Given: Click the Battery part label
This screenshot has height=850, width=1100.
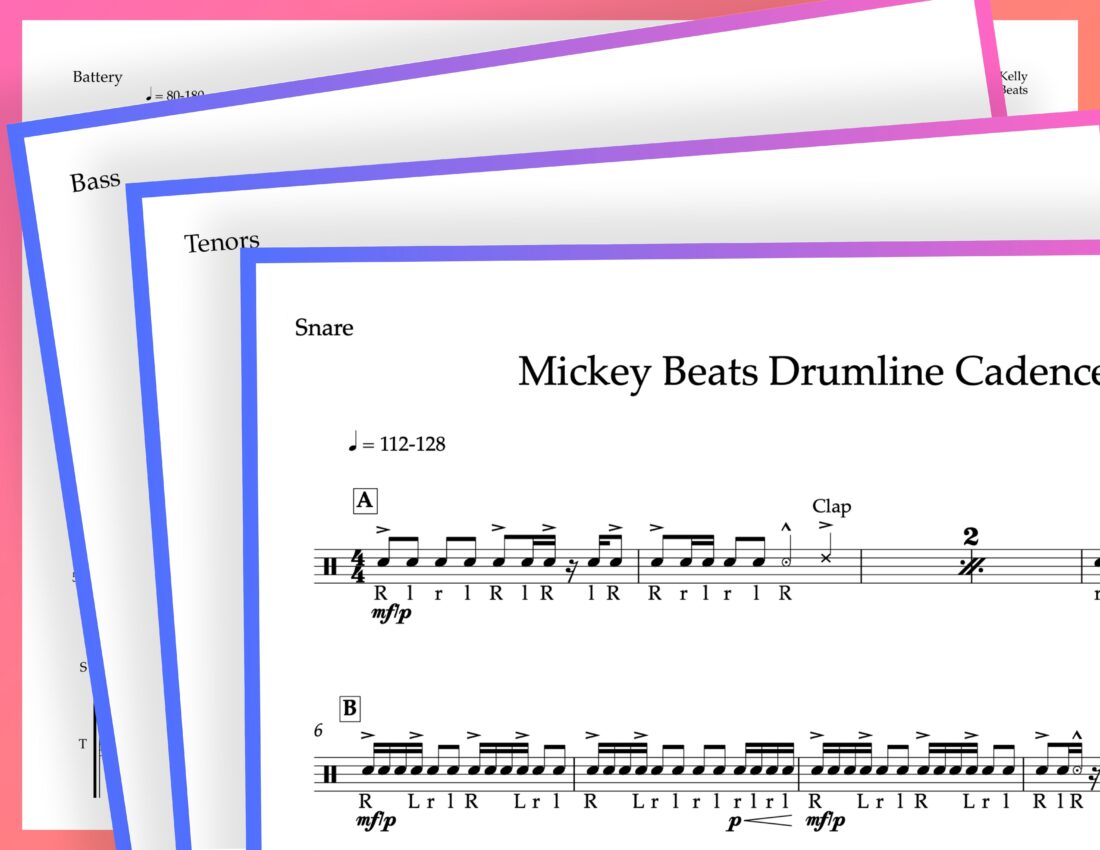Looking at the screenshot, I should pos(96,76).
